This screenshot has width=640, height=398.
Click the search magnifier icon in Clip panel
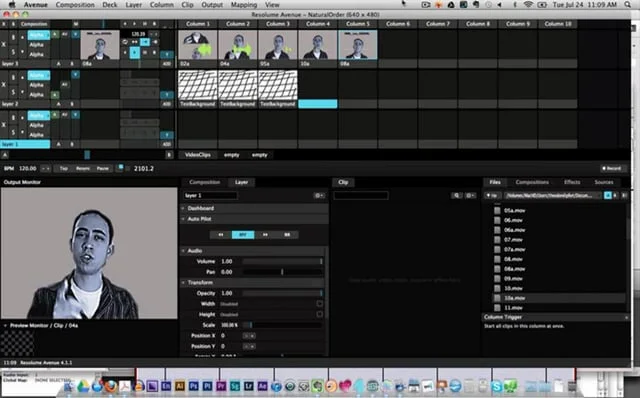(456, 196)
